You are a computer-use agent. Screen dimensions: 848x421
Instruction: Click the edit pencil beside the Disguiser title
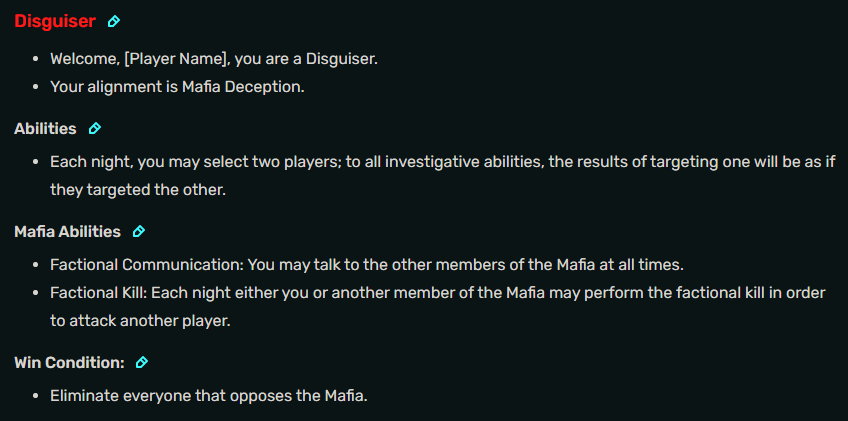coord(114,22)
